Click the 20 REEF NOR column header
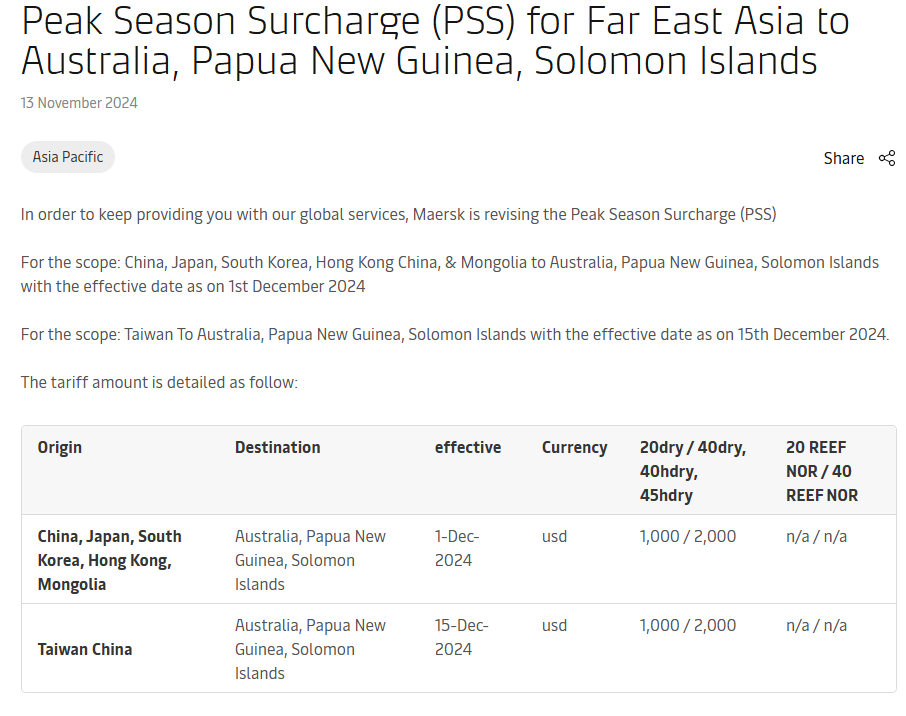 point(822,471)
